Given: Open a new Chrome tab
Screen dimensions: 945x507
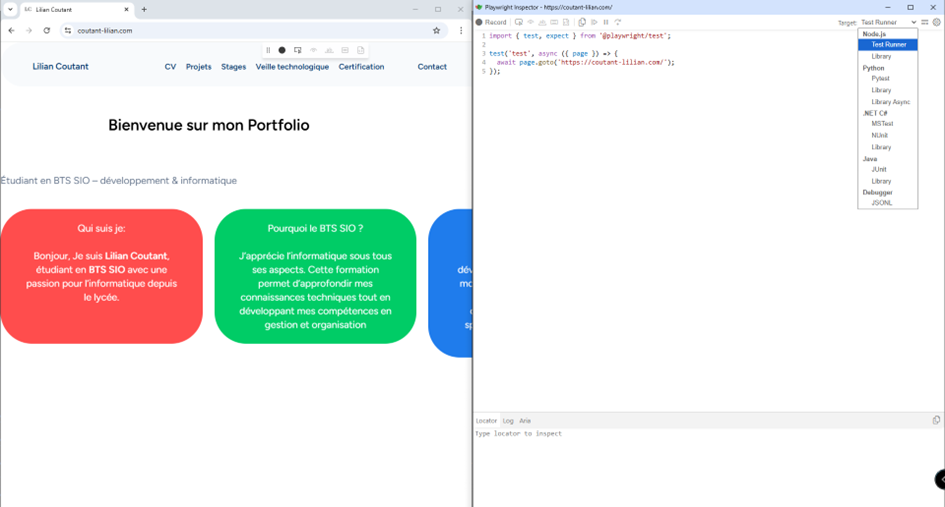Looking at the screenshot, I should 144,9.
